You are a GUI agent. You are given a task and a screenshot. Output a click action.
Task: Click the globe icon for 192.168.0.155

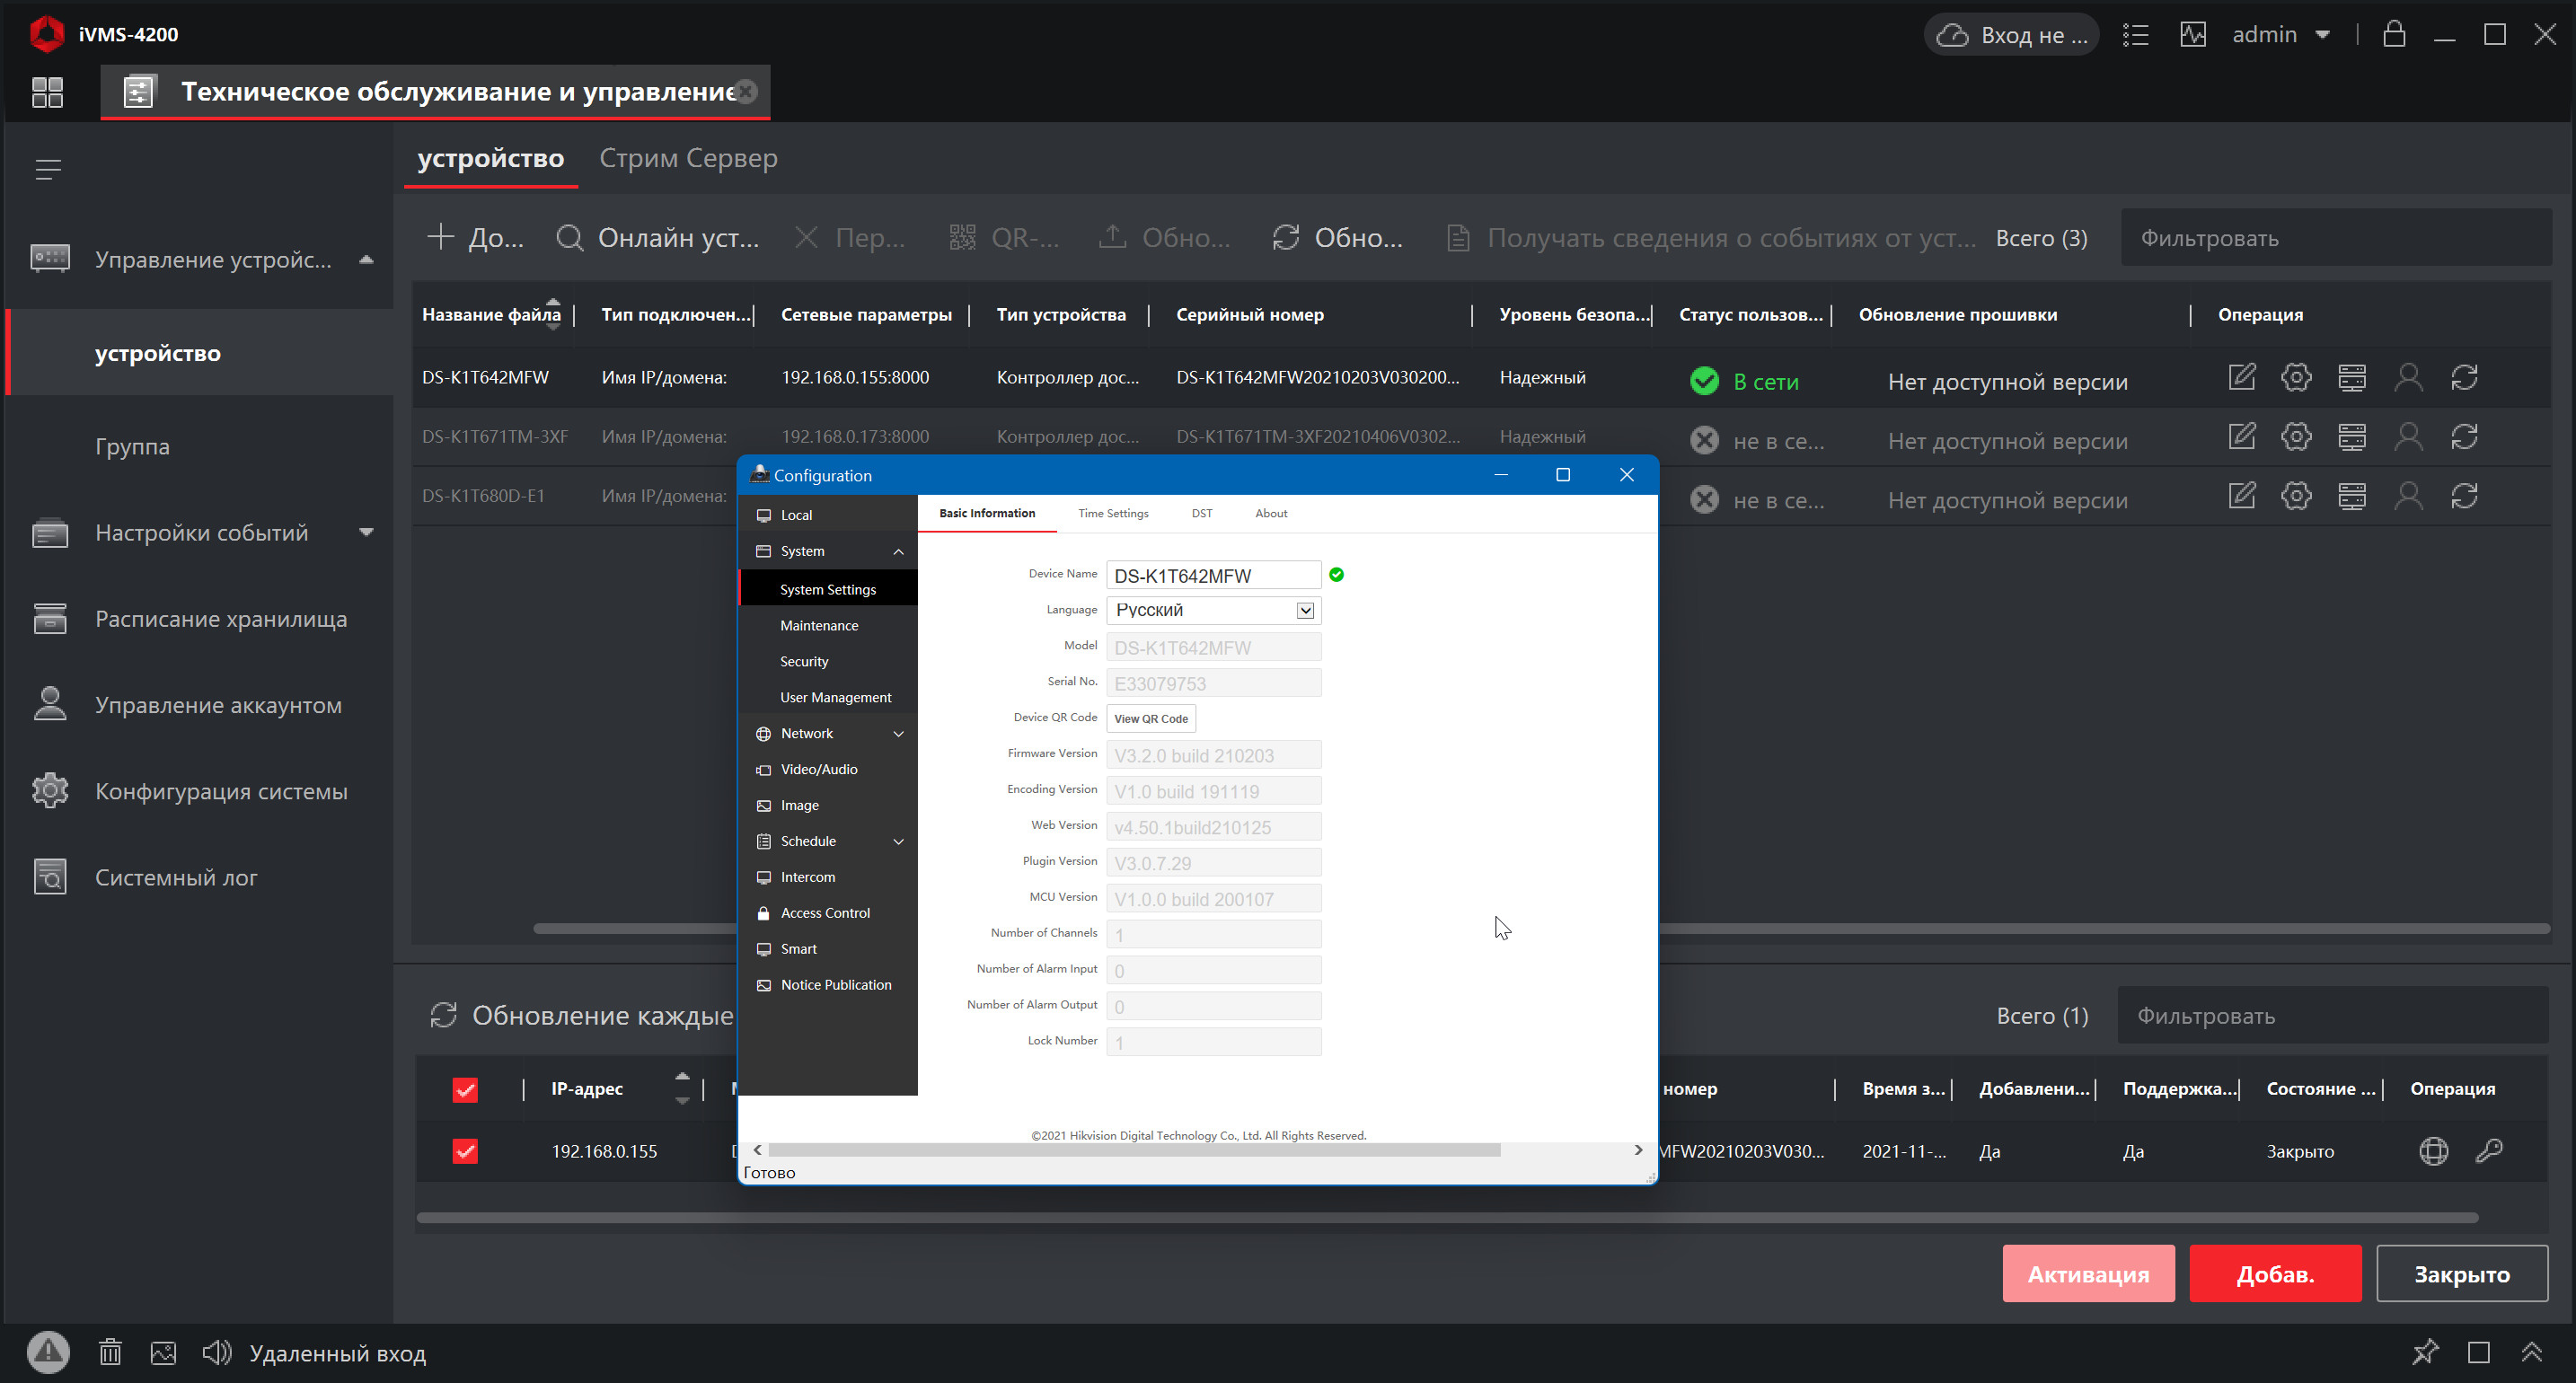[x=2433, y=1151]
